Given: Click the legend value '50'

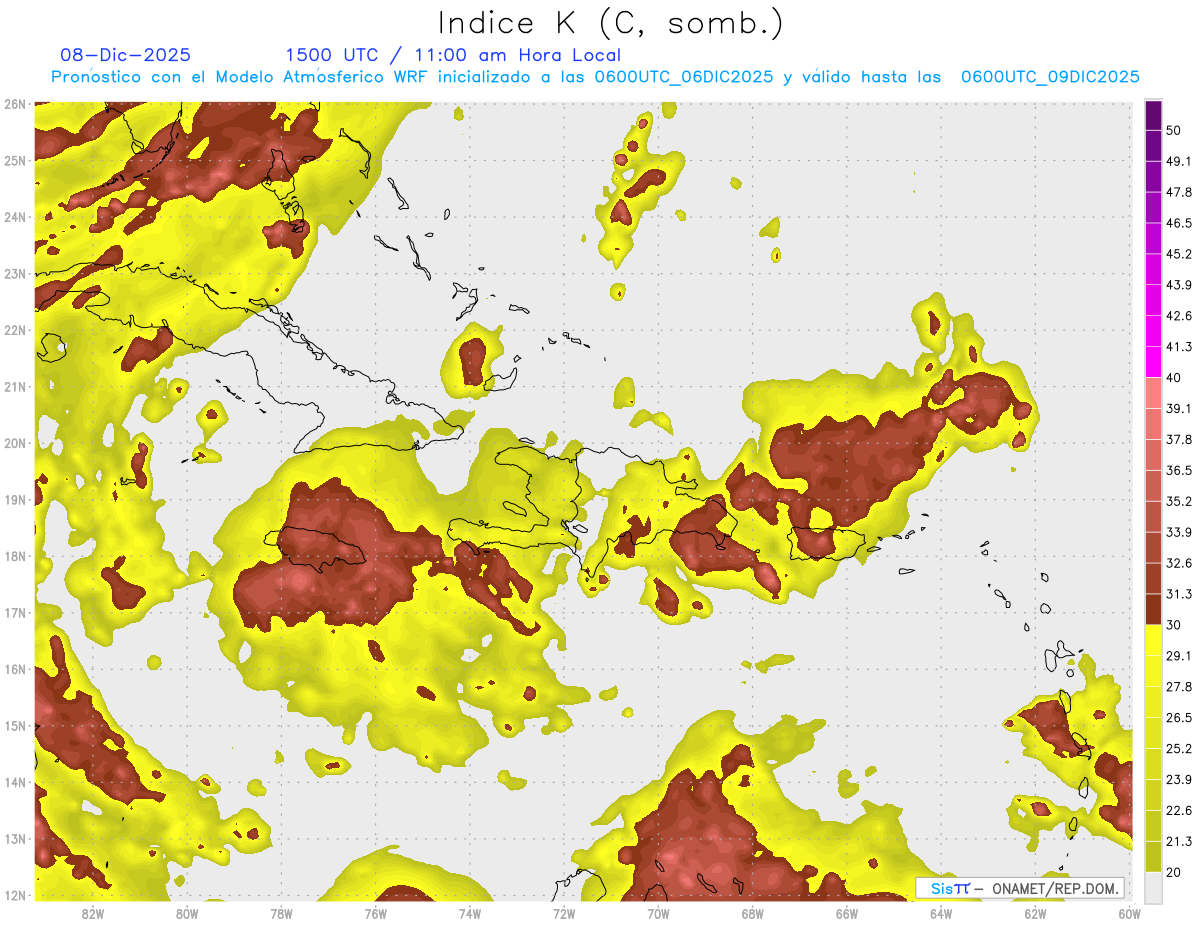Looking at the screenshot, I should click(x=1174, y=130).
